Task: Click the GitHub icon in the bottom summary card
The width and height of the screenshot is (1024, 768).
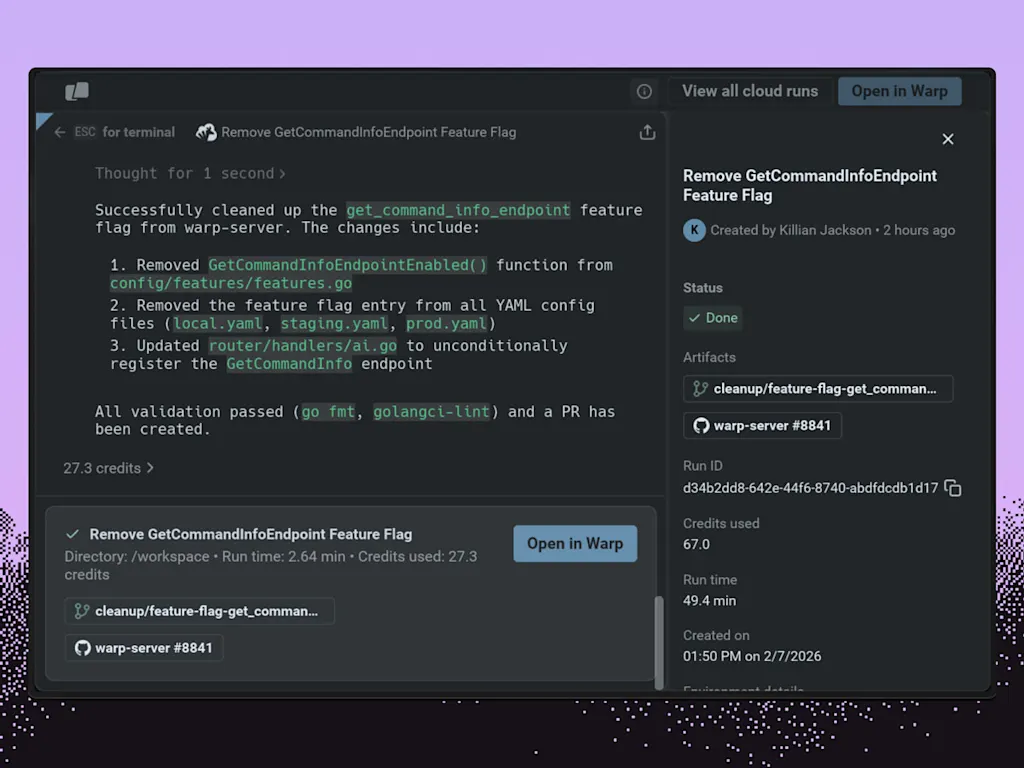Action: [x=83, y=647]
